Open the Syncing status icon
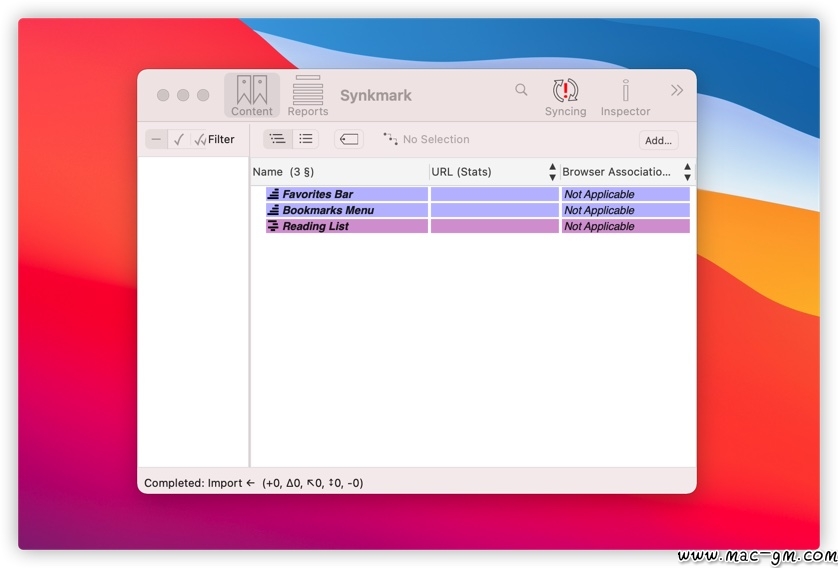The image size is (838, 568). [565, 97]
